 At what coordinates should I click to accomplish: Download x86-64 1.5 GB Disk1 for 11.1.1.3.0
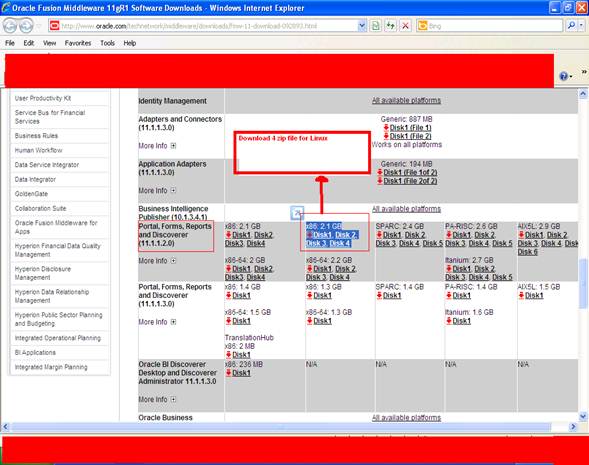click(x=242, y=321)
